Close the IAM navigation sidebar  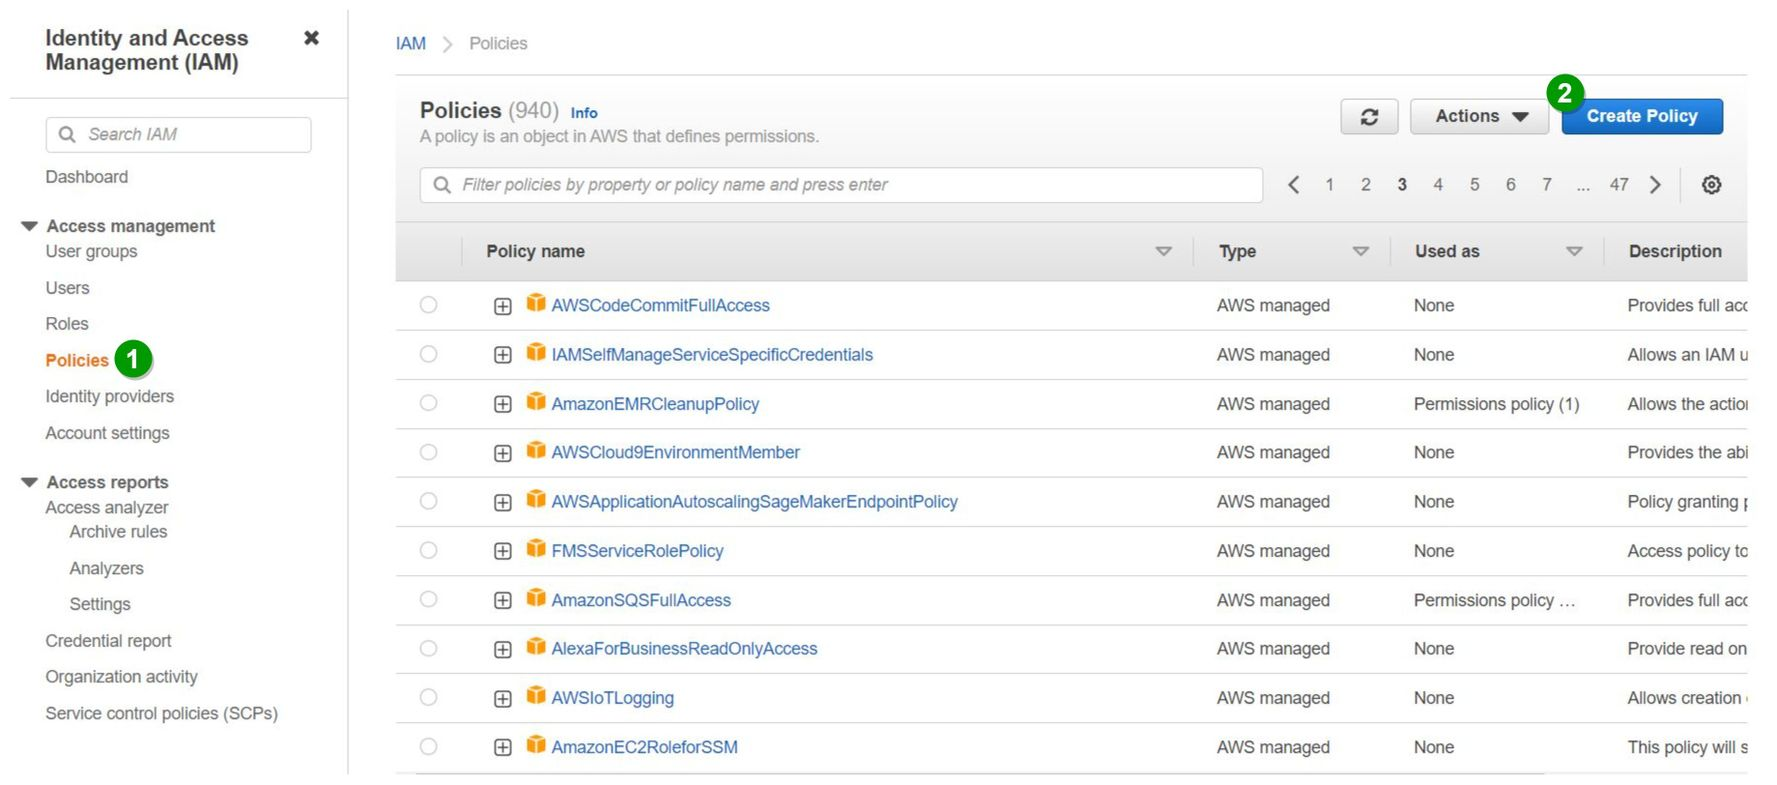tap(311, 38)
